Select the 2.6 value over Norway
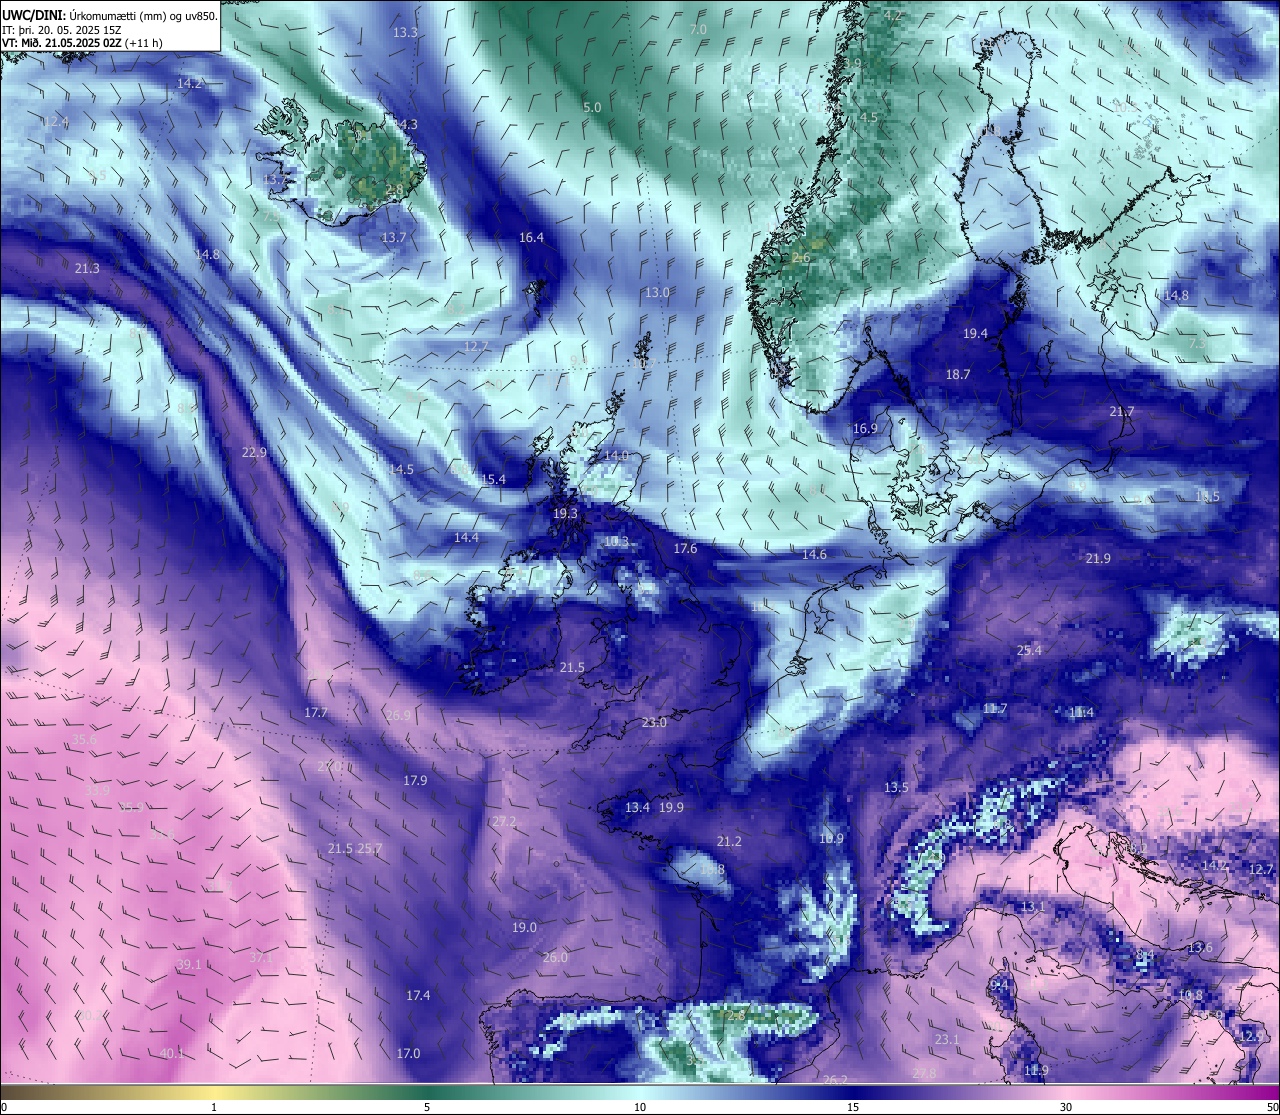This screenshot has height=1115, width=1280. pyautogui.click(x=801, y=258)
